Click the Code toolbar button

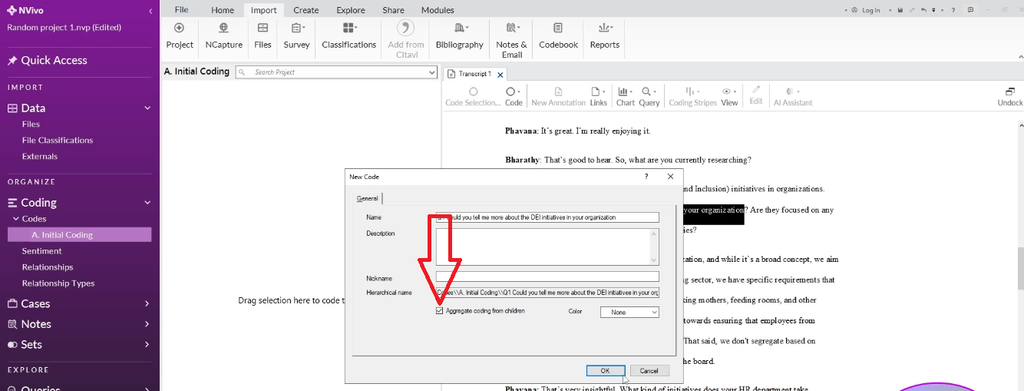pyautogui.click(x=513, y=97)
